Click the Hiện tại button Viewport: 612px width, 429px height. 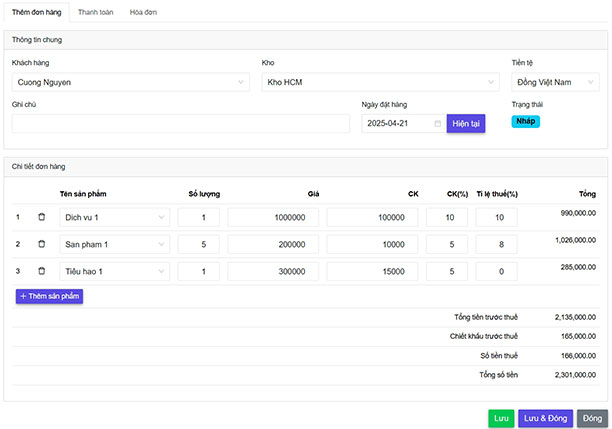click(x=466, y=123)
